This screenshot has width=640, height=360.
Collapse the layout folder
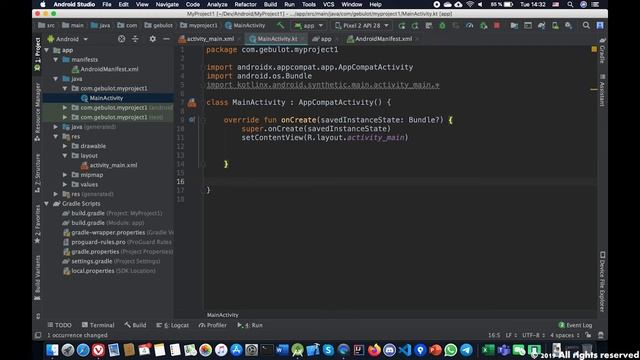click(x=65, y=156)
